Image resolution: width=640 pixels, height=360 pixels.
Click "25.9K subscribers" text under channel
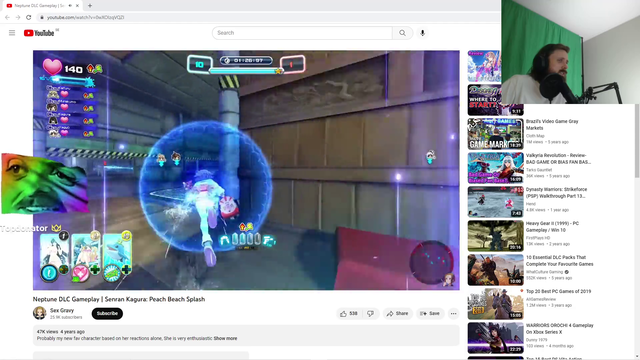coord(66,317)
